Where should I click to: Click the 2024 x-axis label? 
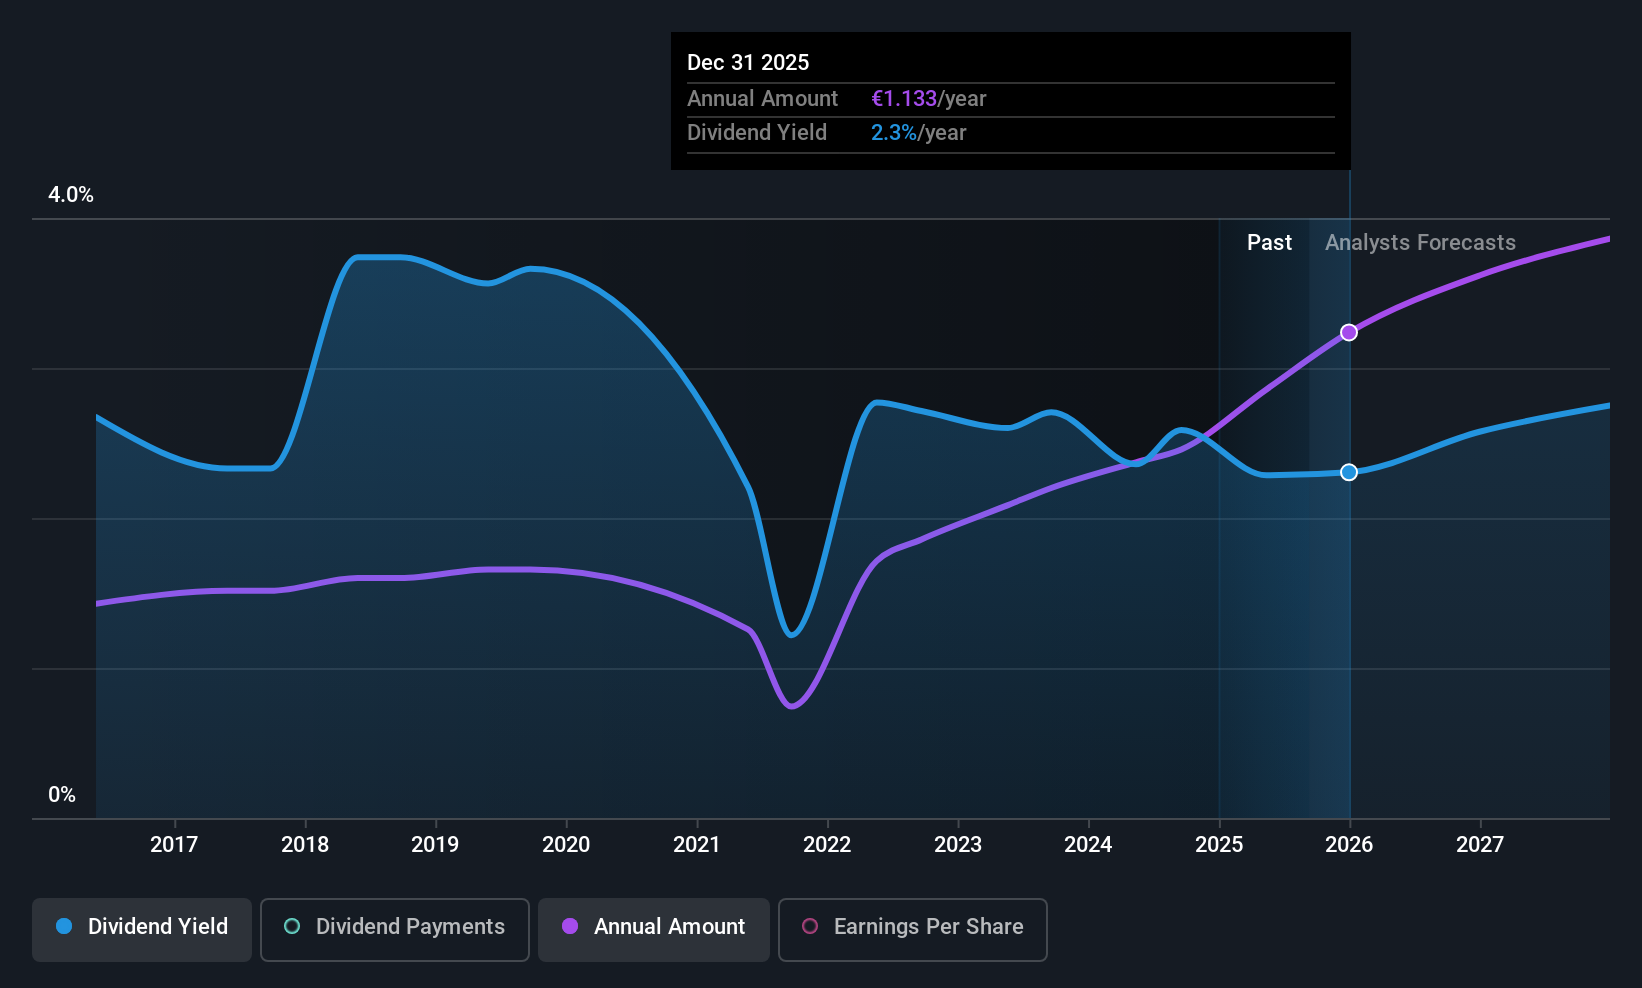pos(1088,845)
